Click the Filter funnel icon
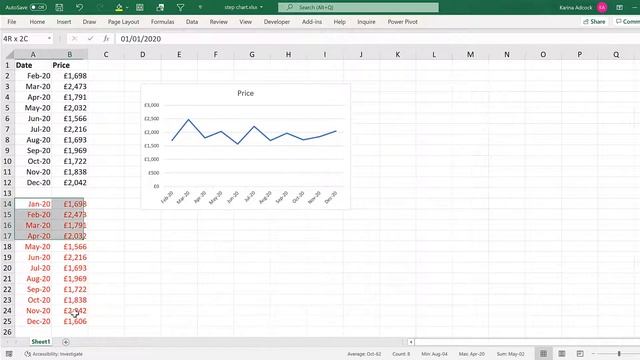 [x=180, y=7]
